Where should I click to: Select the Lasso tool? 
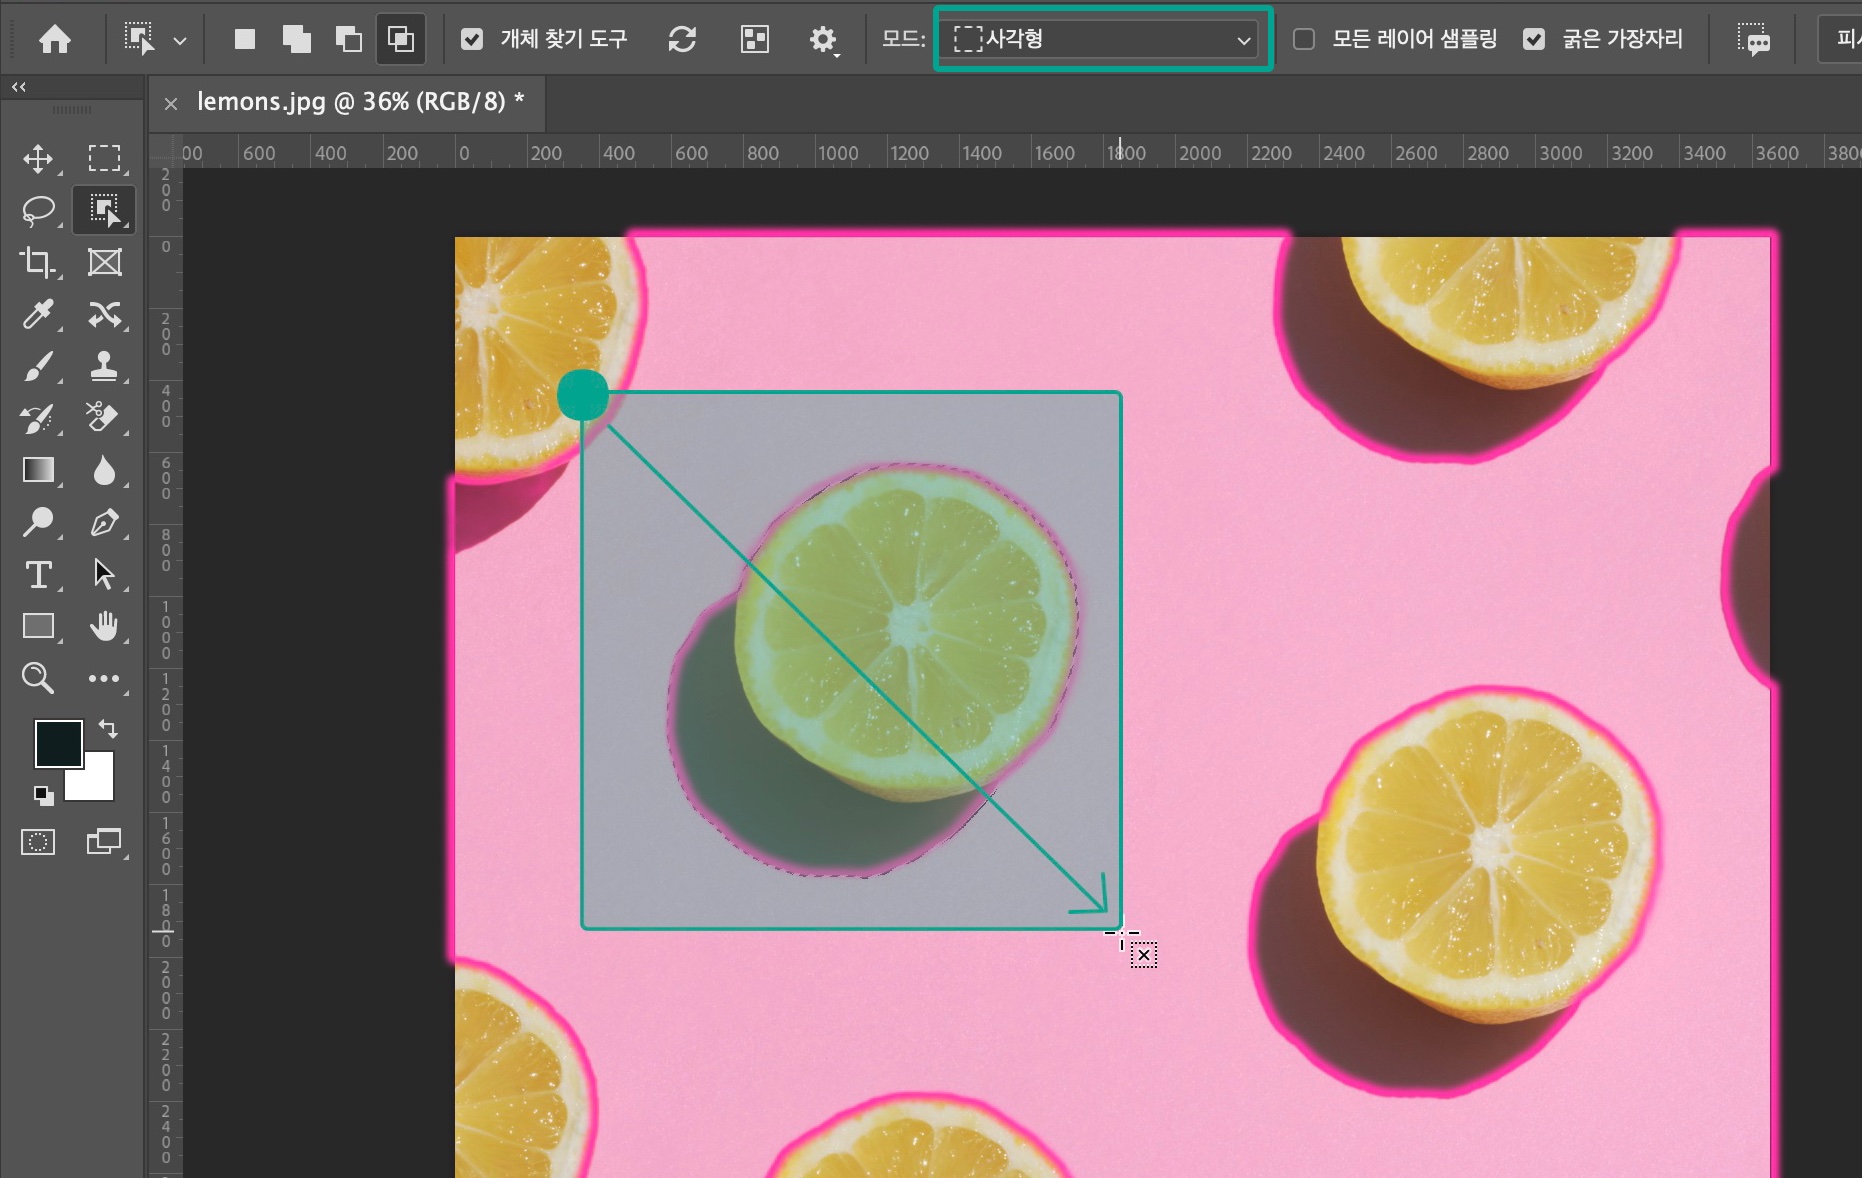[x=38, y=210]
